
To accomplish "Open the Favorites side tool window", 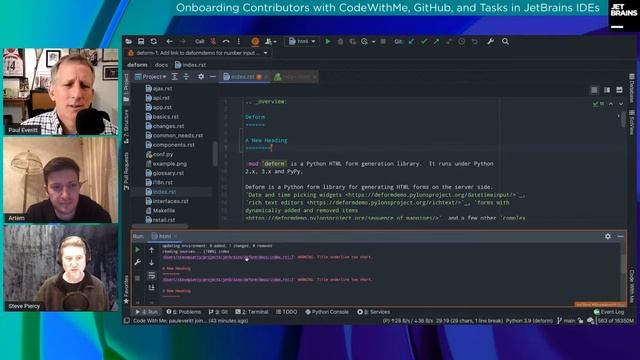I will pos(126,289).
